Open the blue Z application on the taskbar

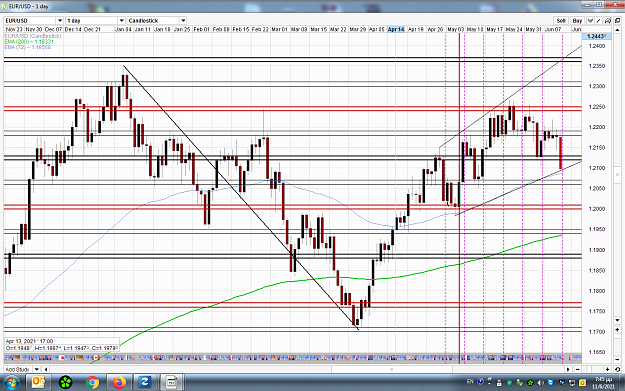(144, 383)
